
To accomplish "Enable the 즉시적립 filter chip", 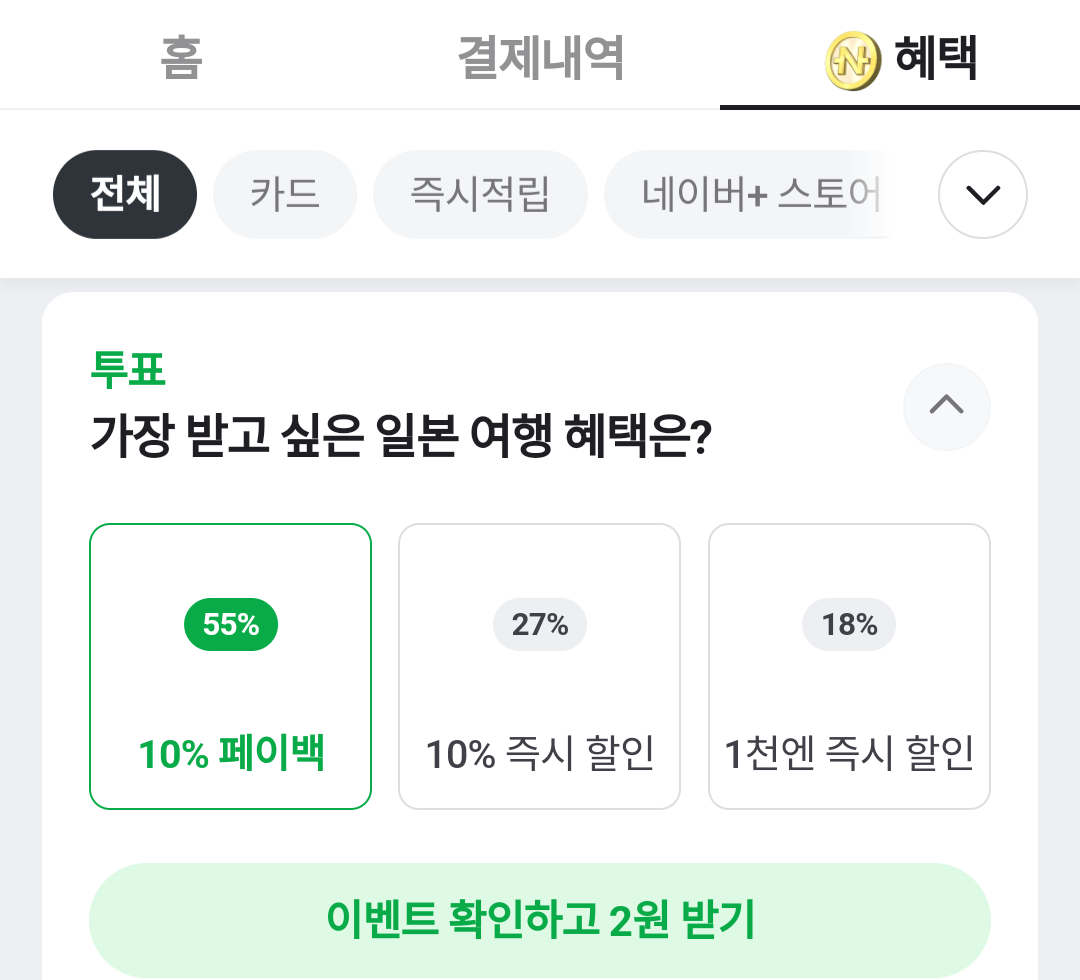I will point(480,194).
